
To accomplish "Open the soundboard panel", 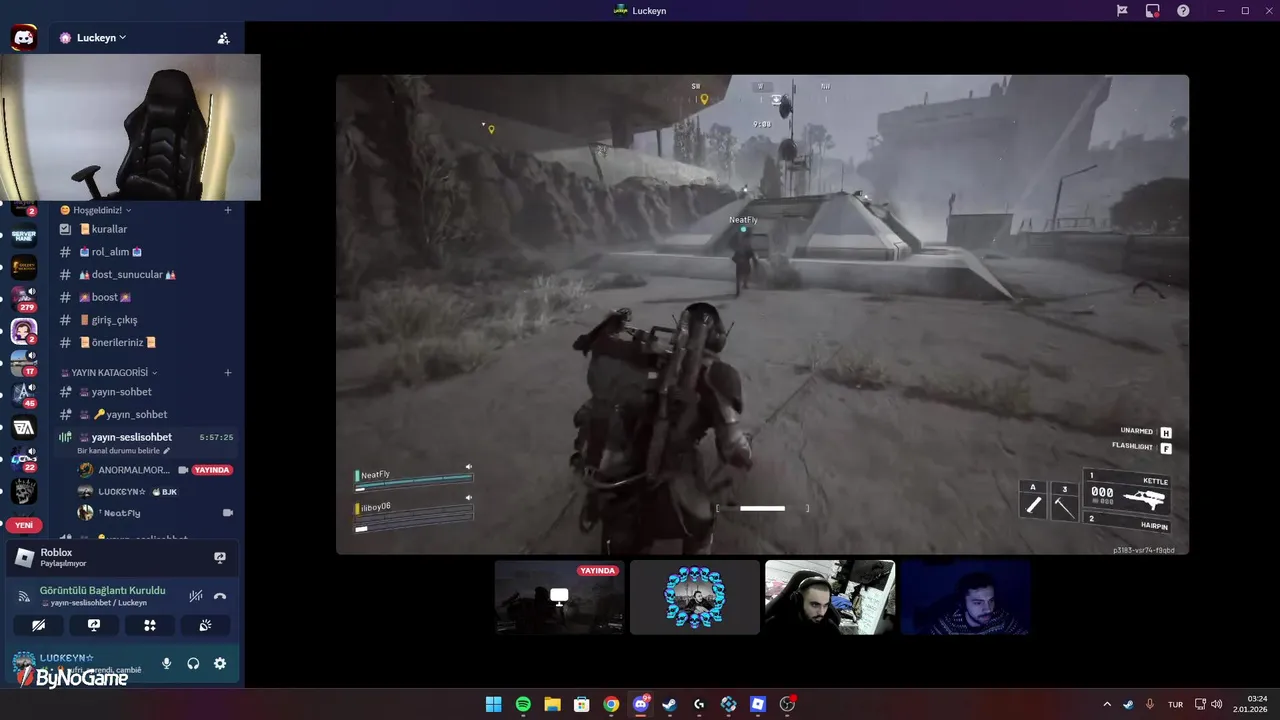I will [x=205, y=625].
